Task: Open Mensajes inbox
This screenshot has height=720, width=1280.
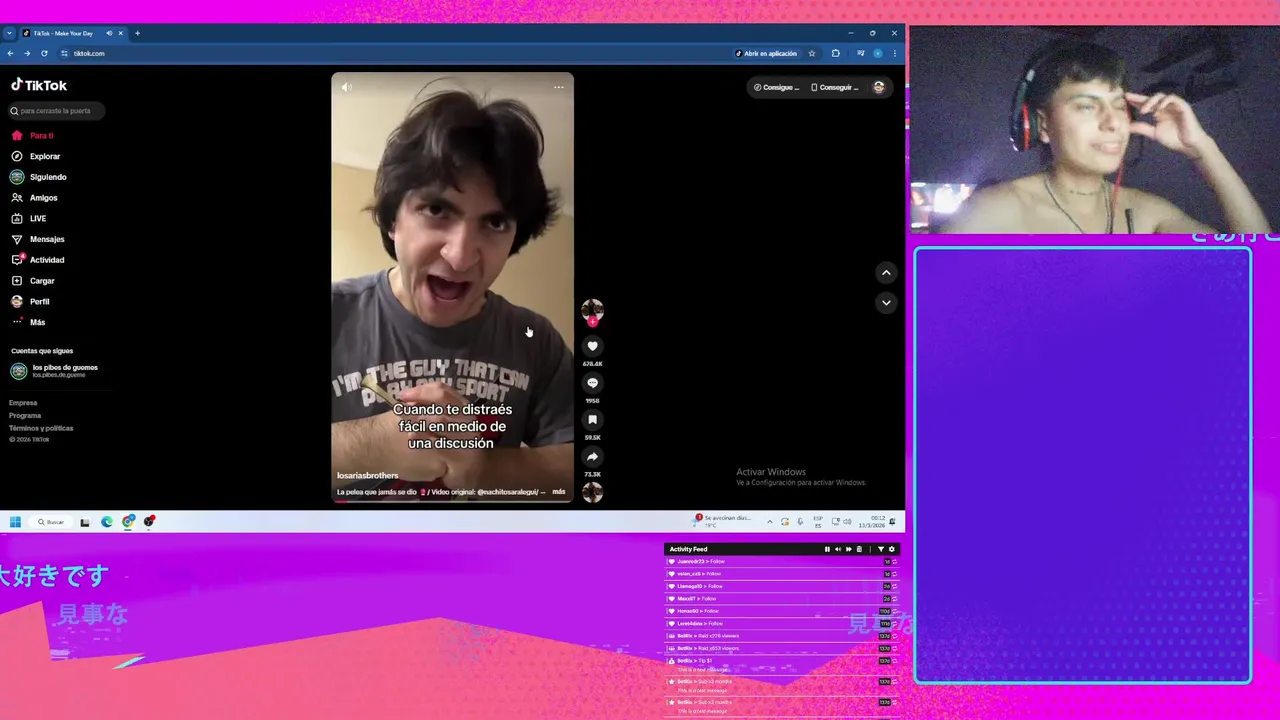Action: [38, 240]
